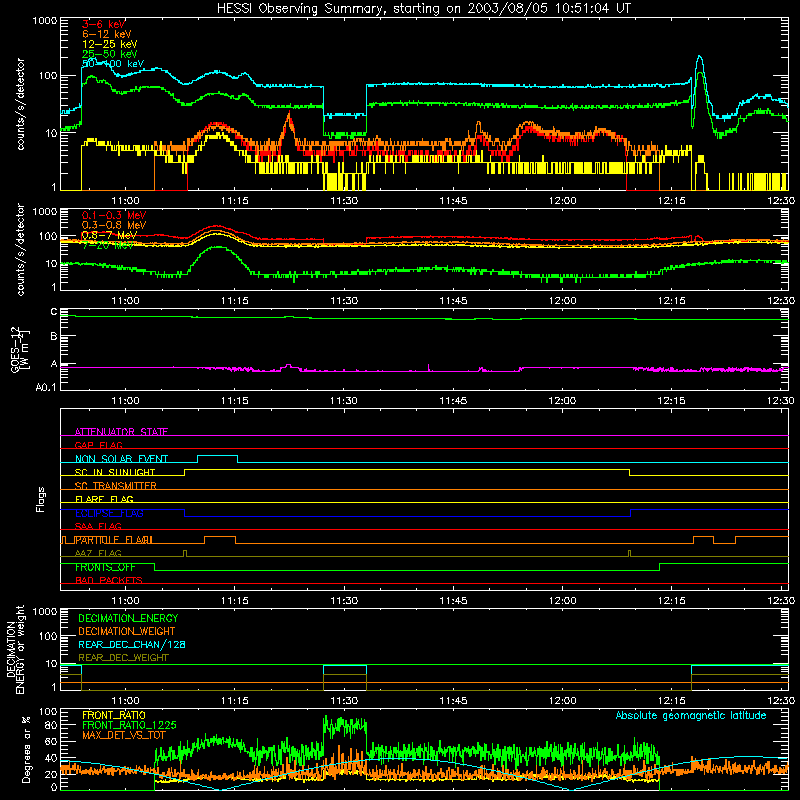The height and width of the screenshot is (800, 800).
Task: Pick the cyan 50-100 keV legend label
Action: [113, 64]
